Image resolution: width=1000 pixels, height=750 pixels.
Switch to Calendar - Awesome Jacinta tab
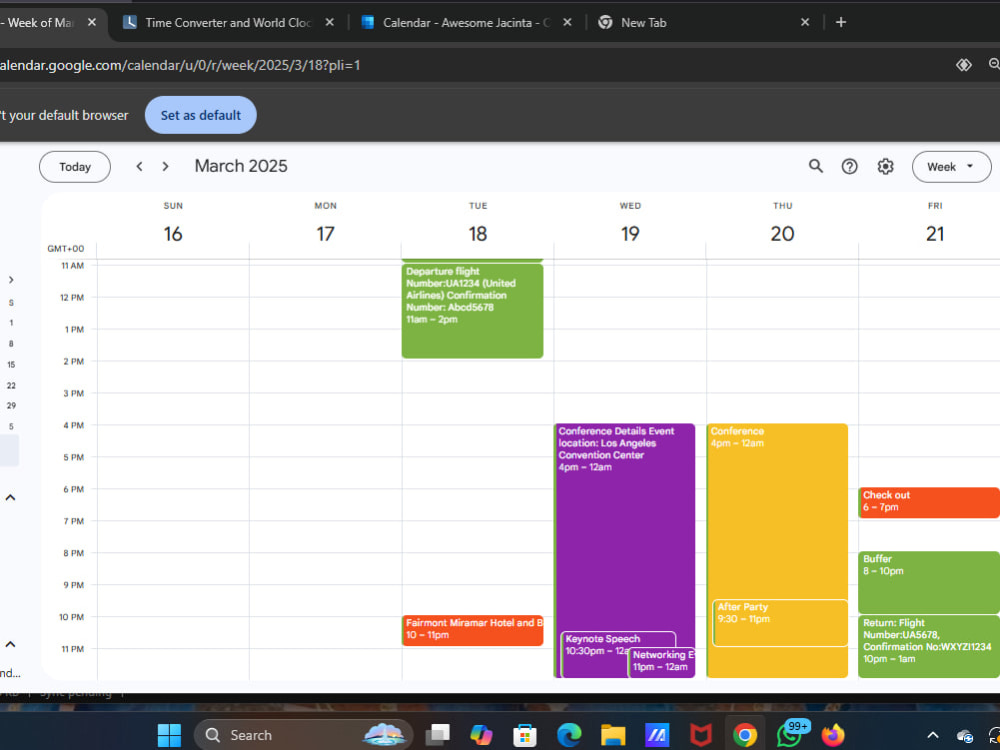466,22
